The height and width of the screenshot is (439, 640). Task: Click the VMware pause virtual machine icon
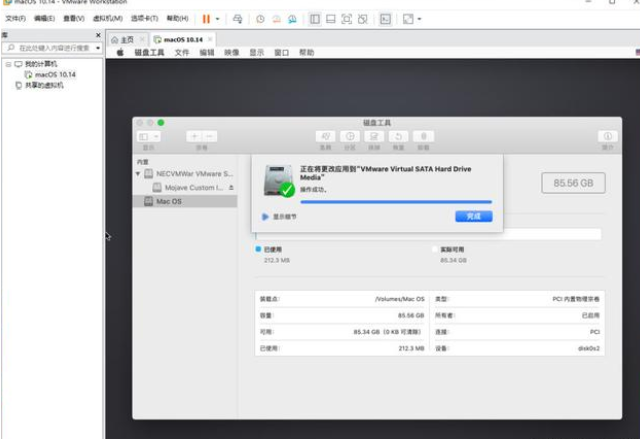pos(206,18)
